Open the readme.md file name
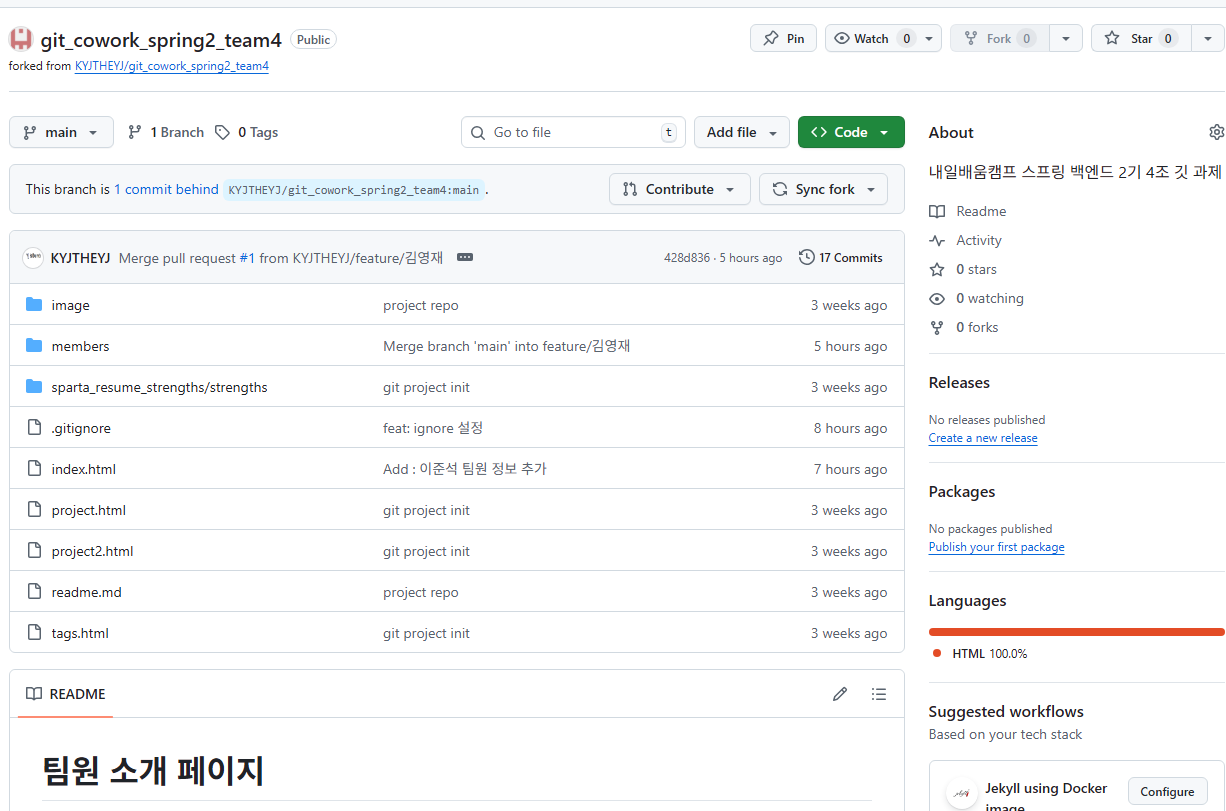 click(87, 592)
